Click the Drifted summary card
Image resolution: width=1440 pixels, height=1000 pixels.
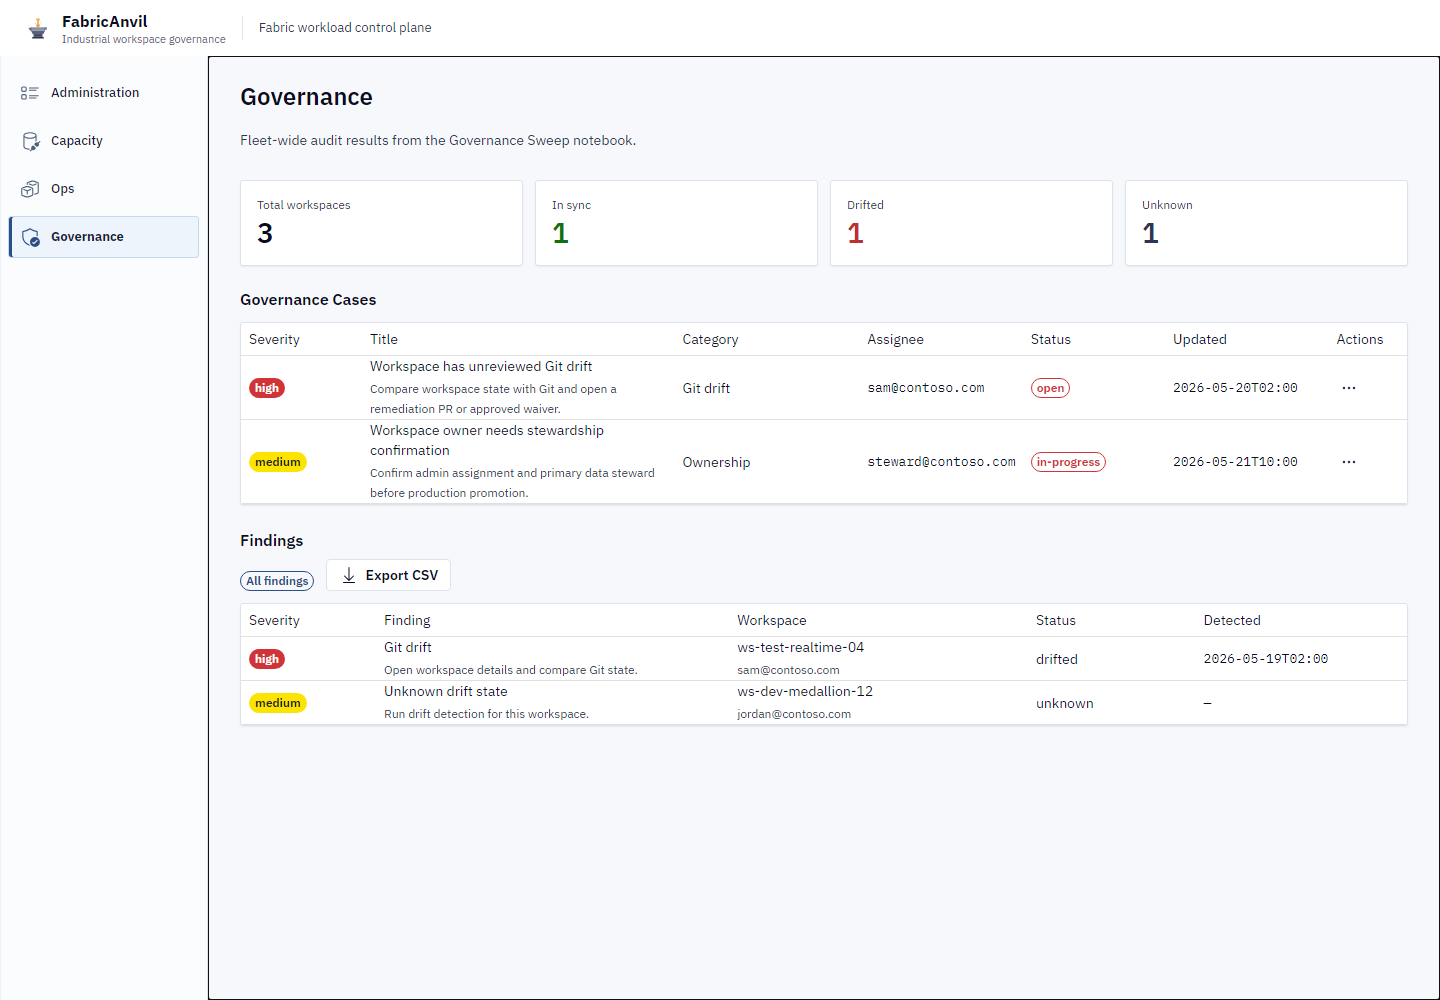[x=971, y=223]
